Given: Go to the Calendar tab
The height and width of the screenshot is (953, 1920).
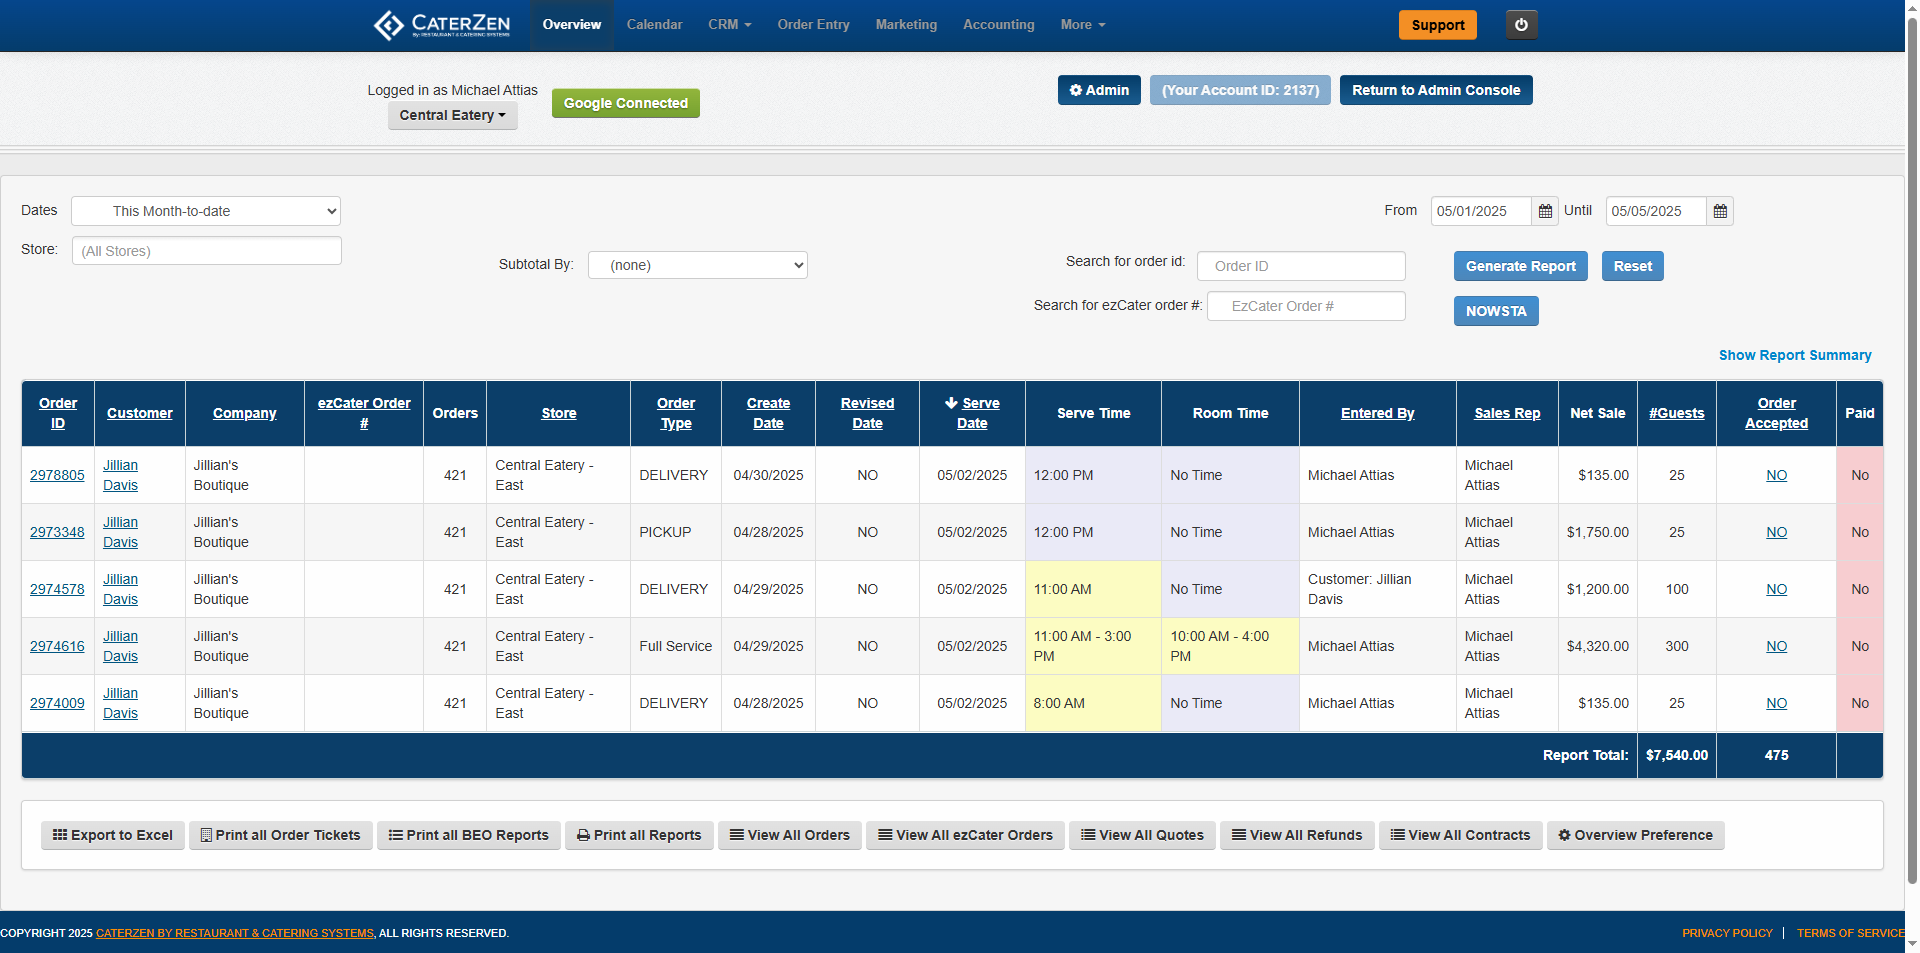Looking at the screenshot, I should pyautogui.click(x=654, y=25).
